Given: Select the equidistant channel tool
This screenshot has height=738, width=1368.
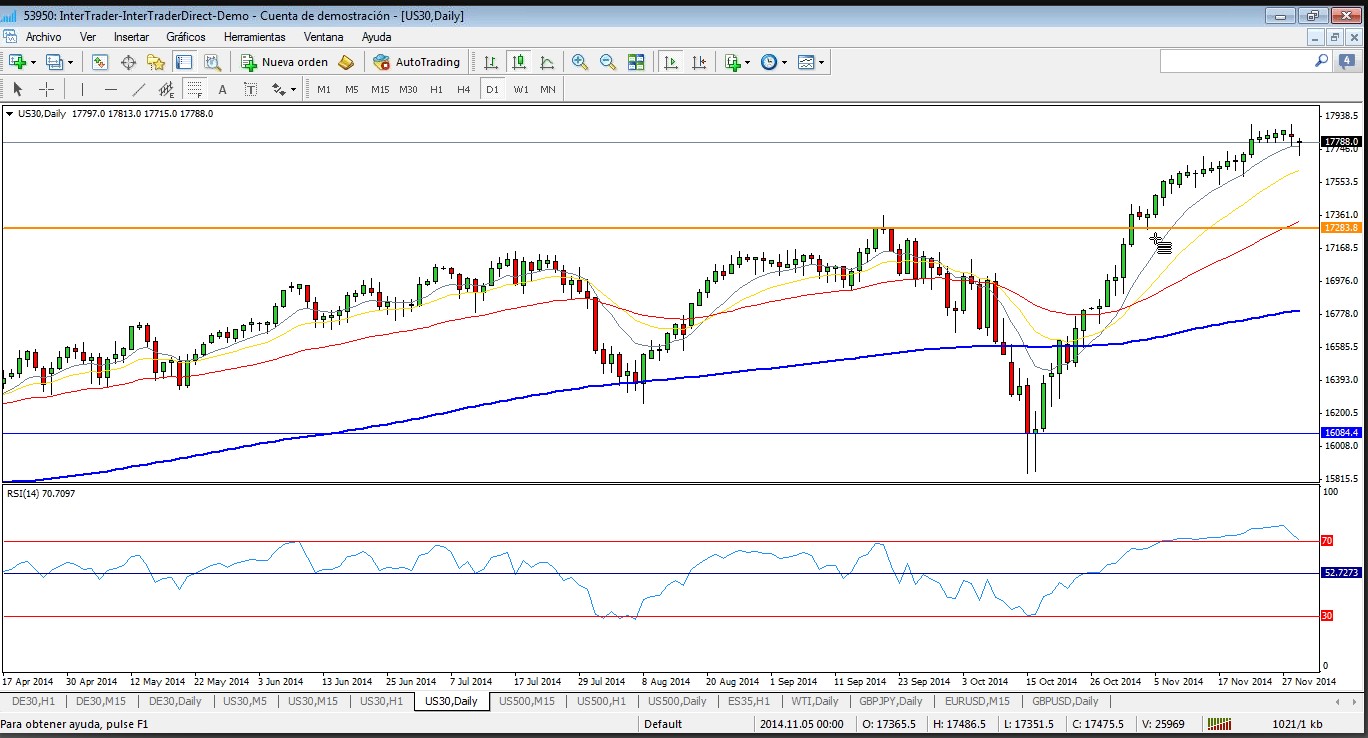Looking at the screenshot, I should [166, 89].
